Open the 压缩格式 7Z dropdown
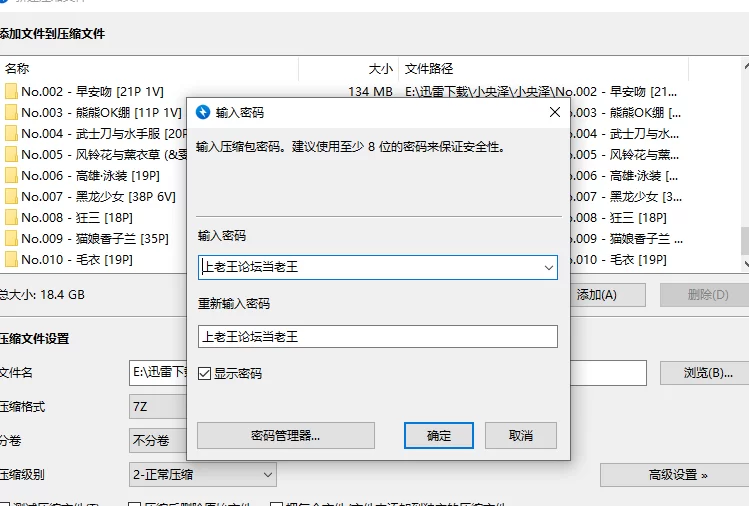The image size is (749, 506). (158, 407)
